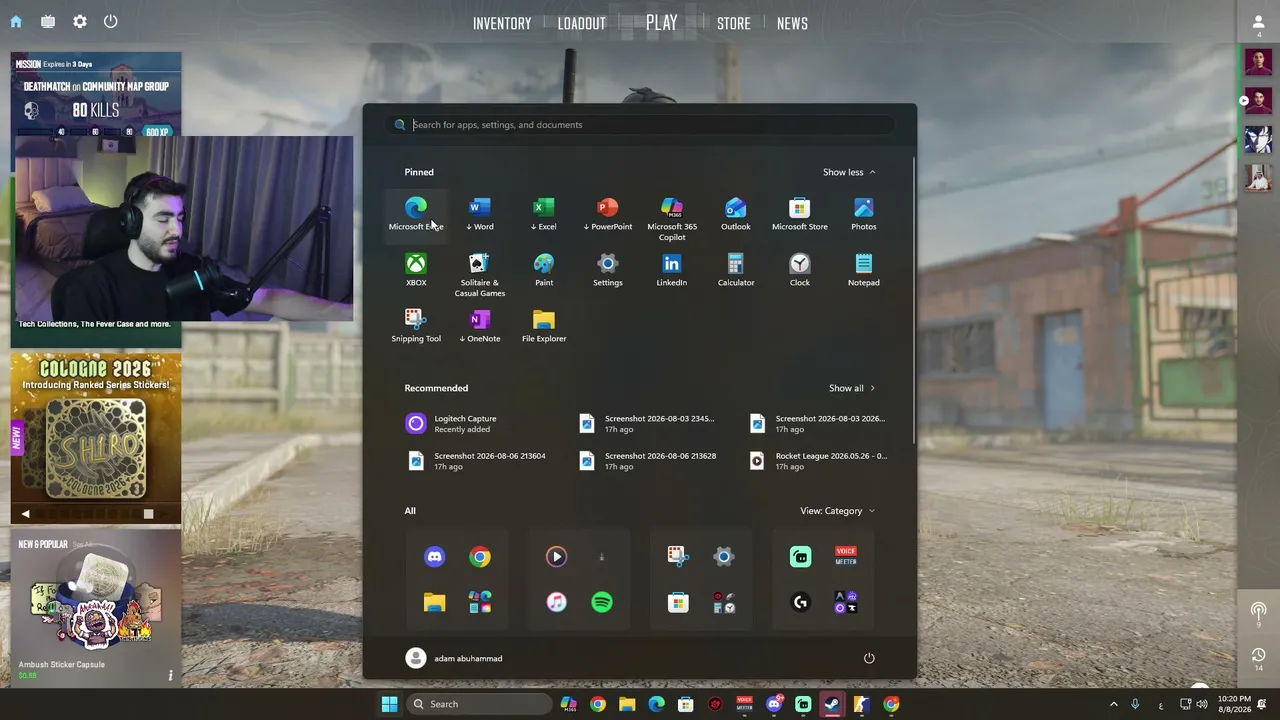
Task: Show hidden system tray icons chevron
Action: (x=1113, y=704)
